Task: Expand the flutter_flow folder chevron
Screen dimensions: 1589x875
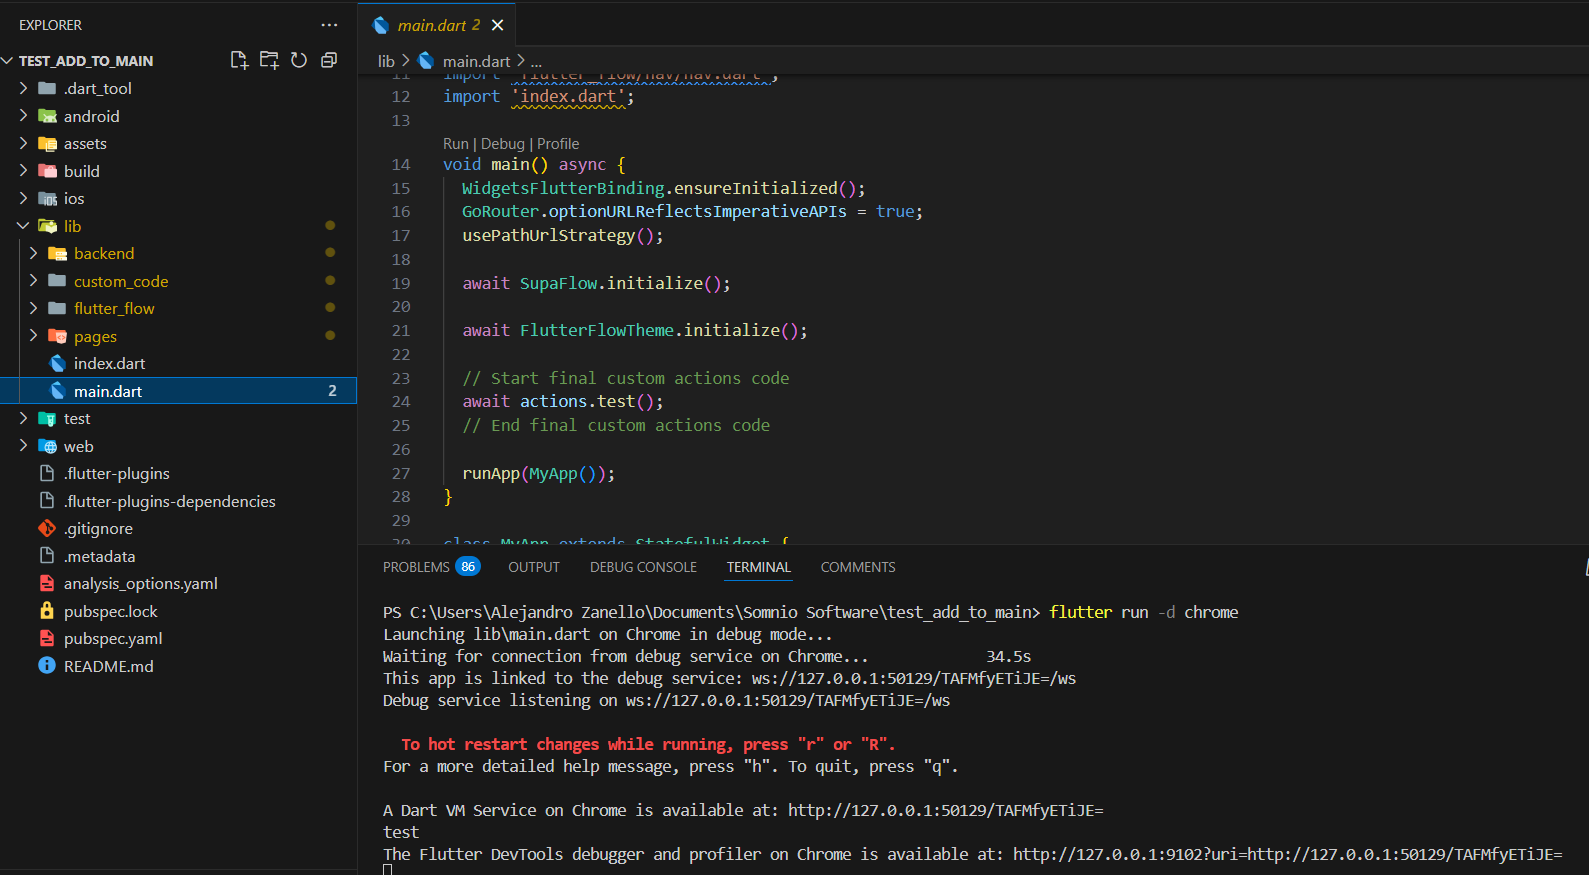Action: (x=33, y=308)
